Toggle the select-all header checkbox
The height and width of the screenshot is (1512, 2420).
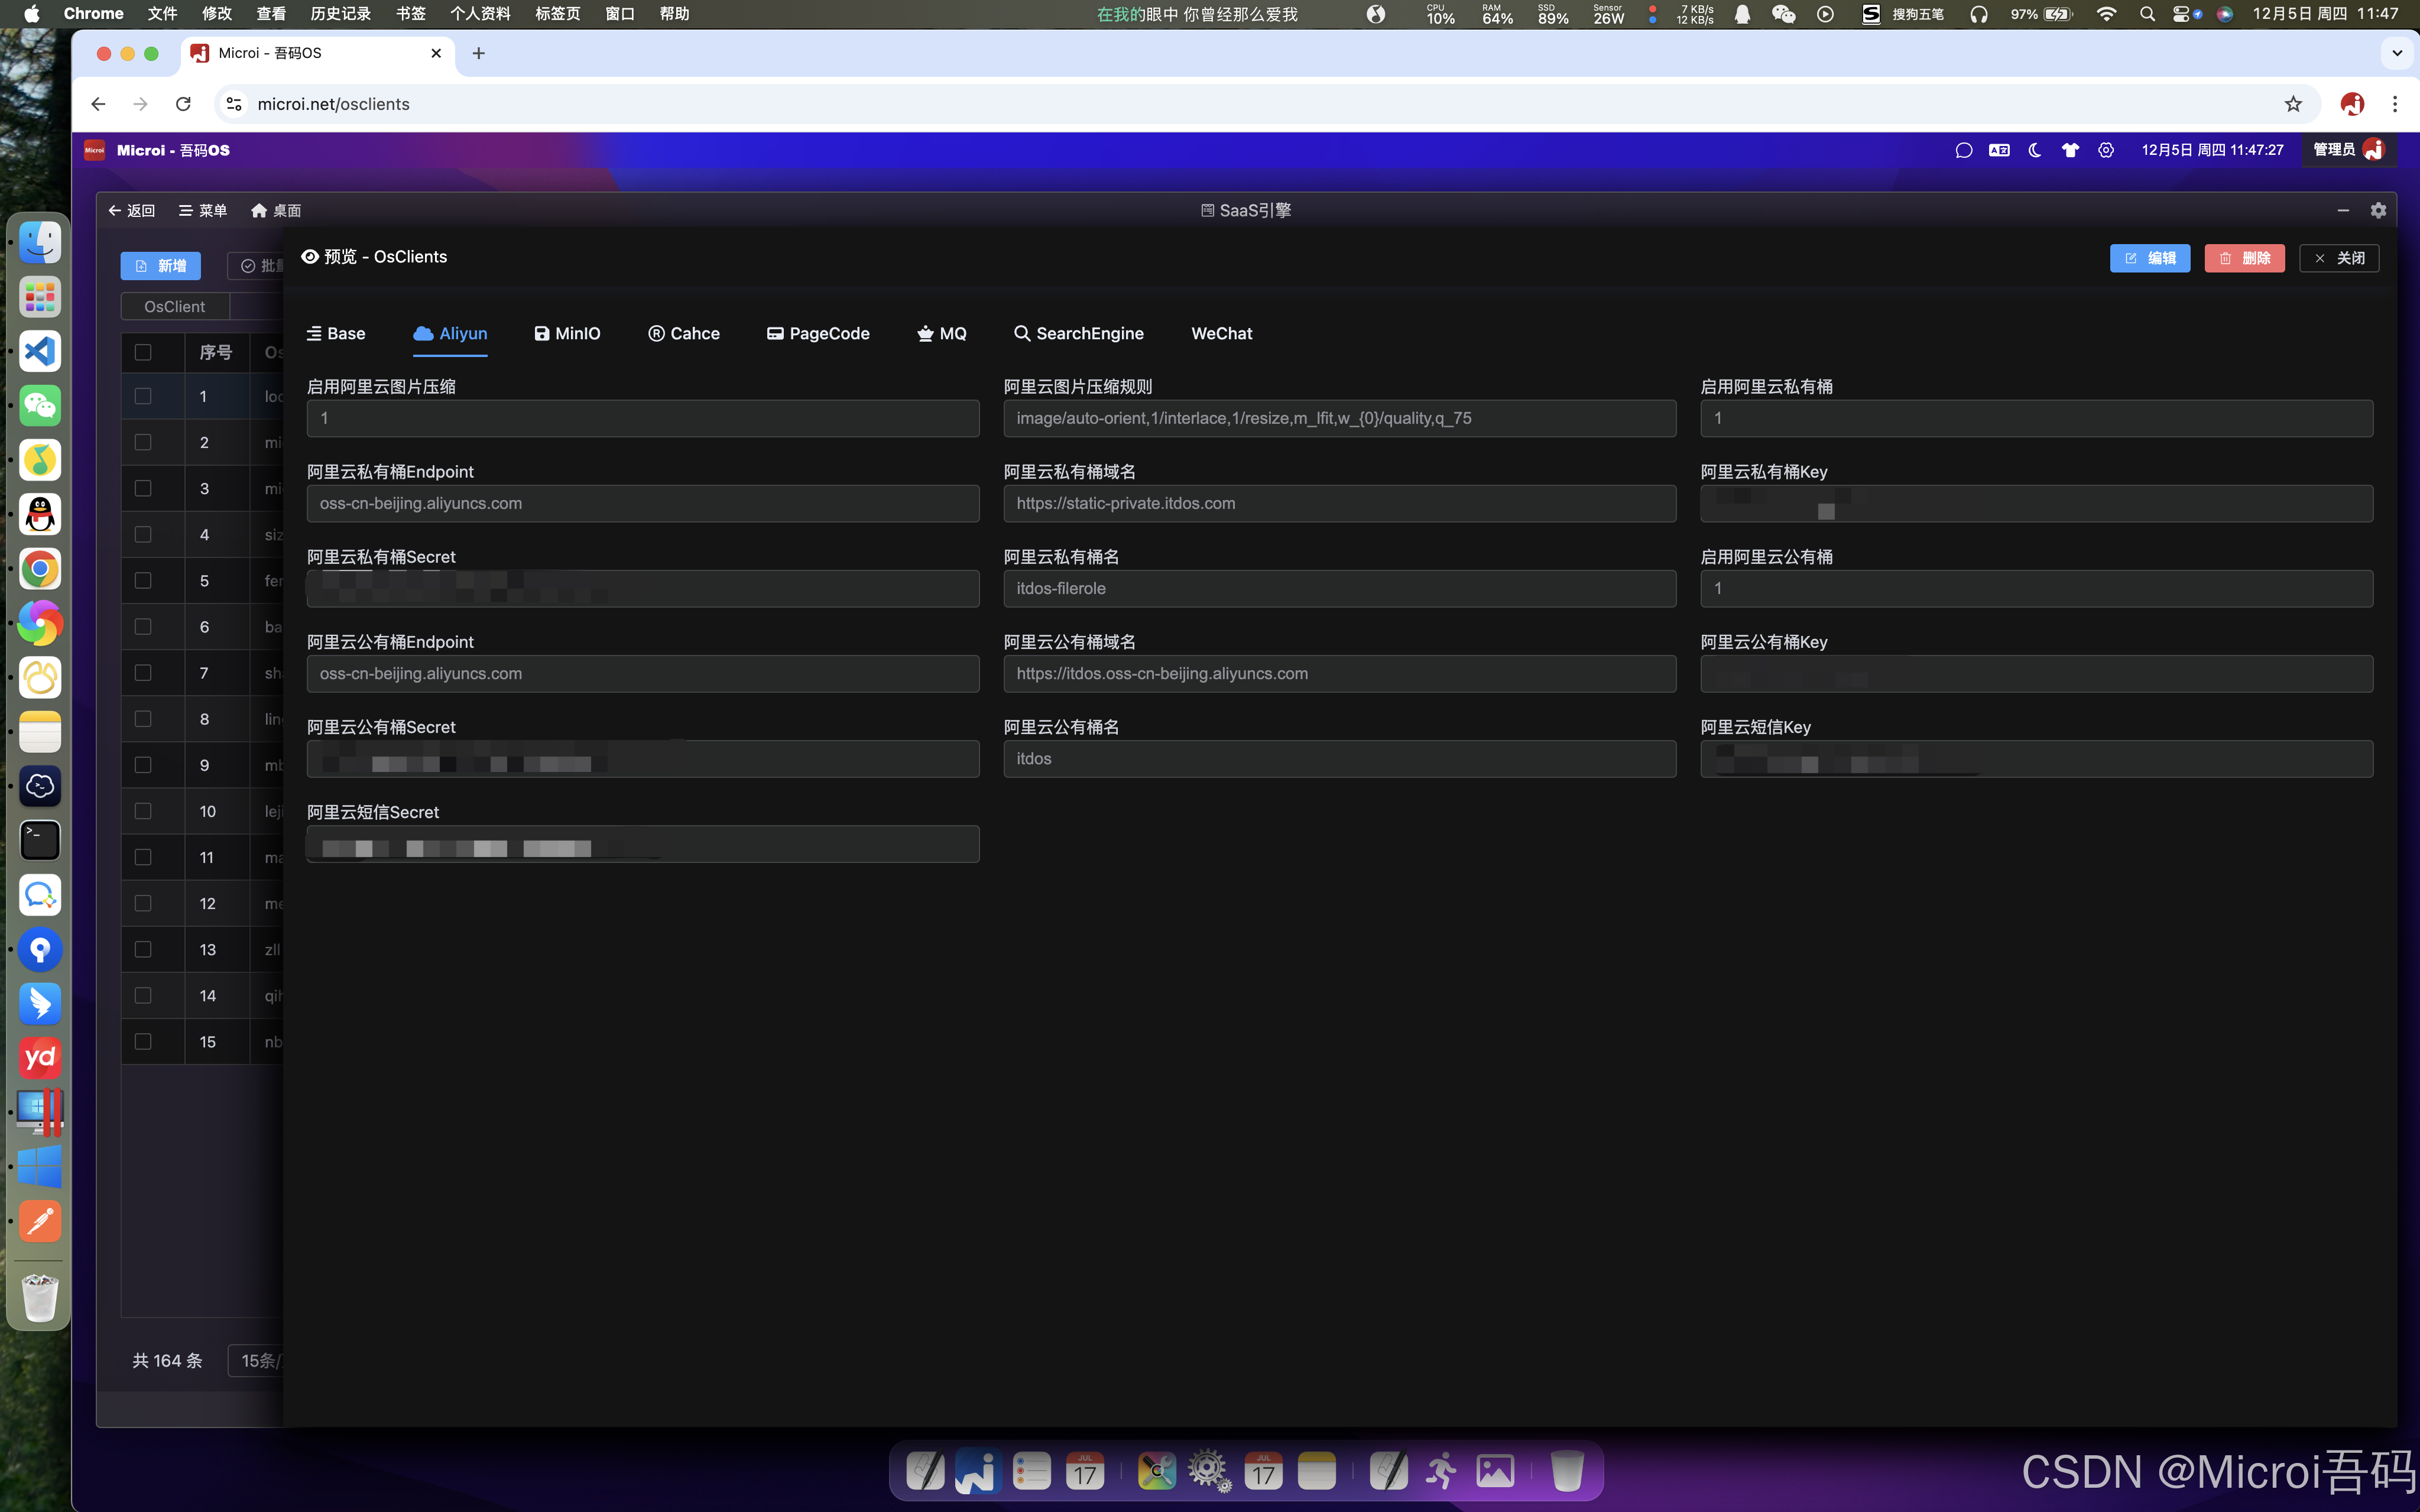point(143,352)
